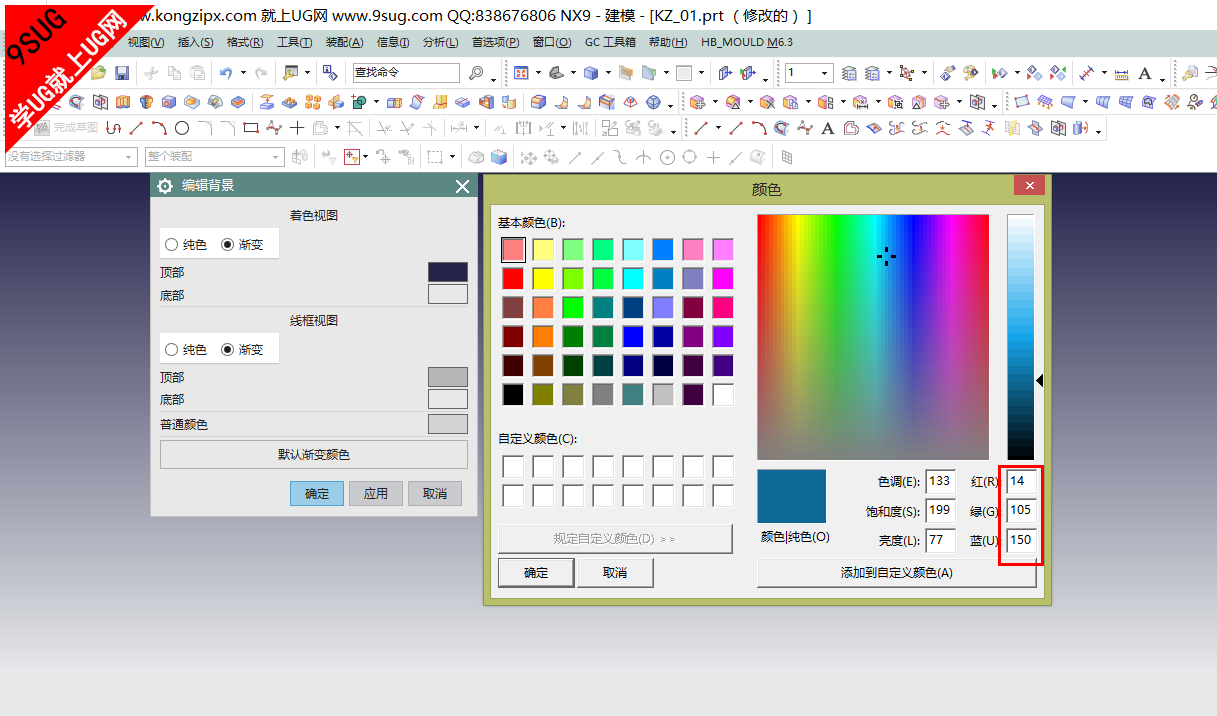
Task: Select 纯色 radio under 着色视图
Action: [x=172, y=245]
